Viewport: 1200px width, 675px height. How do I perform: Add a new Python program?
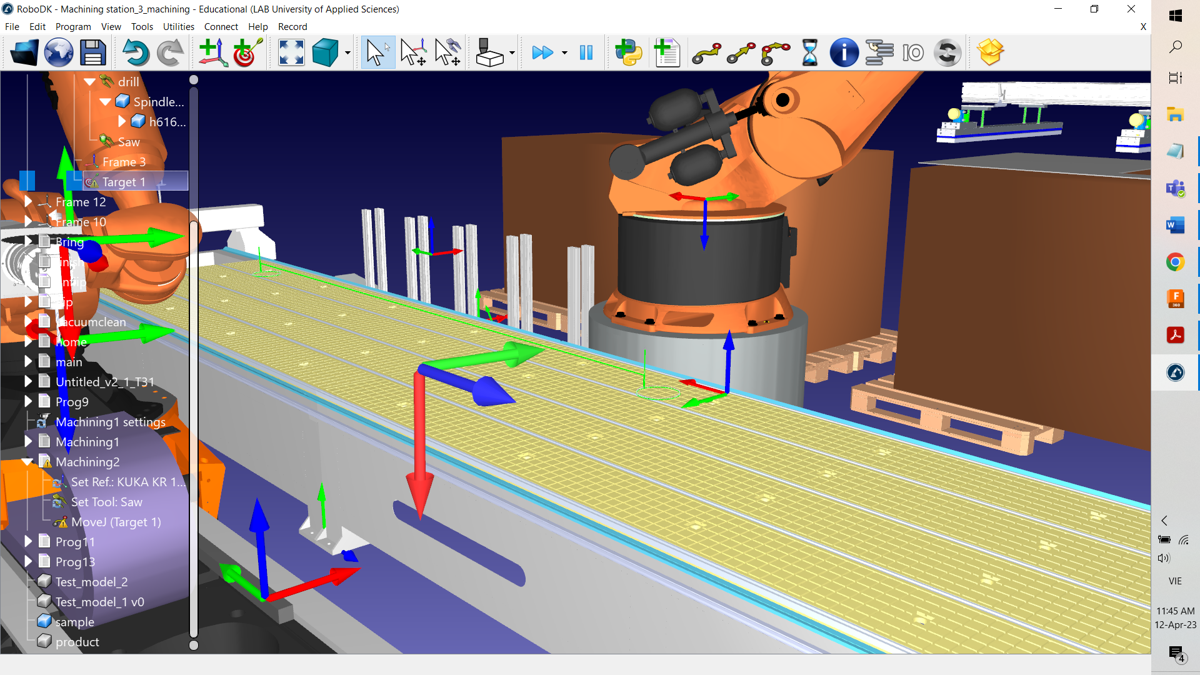pyautogui.click(x=629, y=52)
